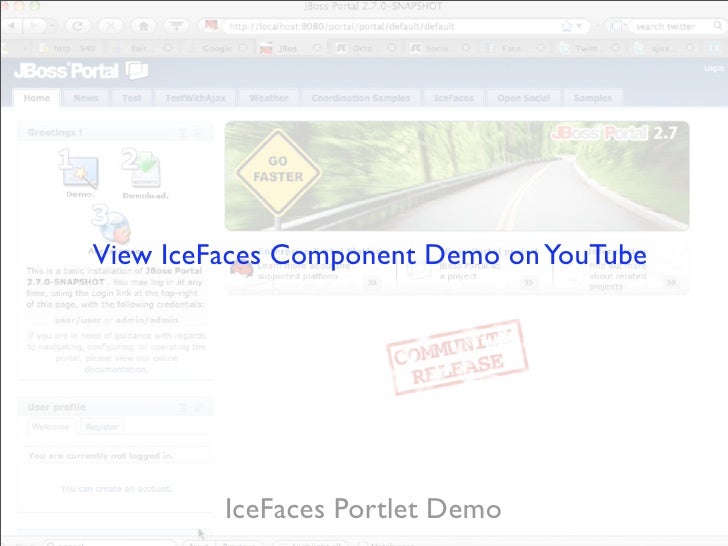728x546 pixels.
Task: Open the TestWithAjax portal tab
Action: pos(195,98)
